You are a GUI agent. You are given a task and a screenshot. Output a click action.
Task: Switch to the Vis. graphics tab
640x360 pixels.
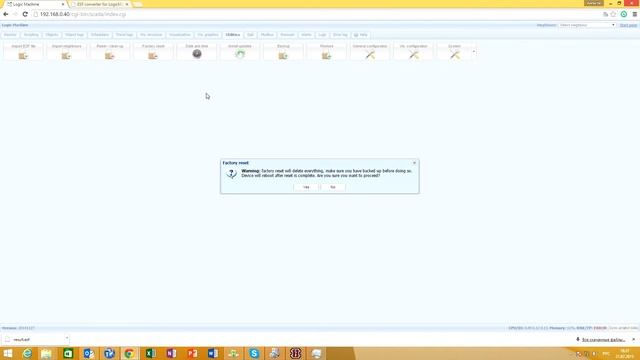208,35
